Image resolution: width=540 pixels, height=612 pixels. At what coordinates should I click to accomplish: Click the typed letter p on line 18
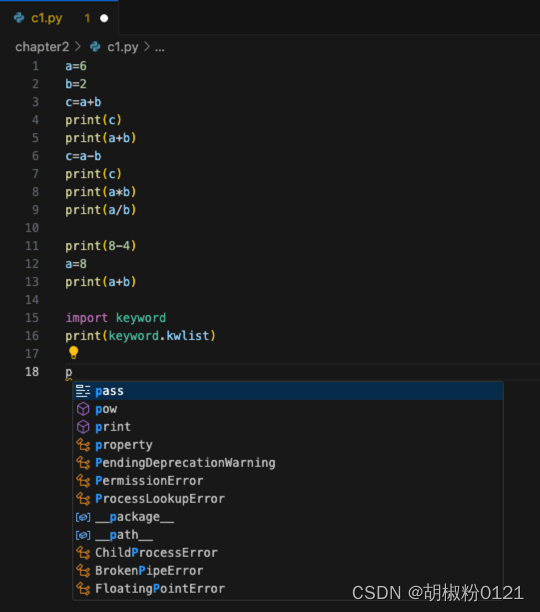coord(69,373)
